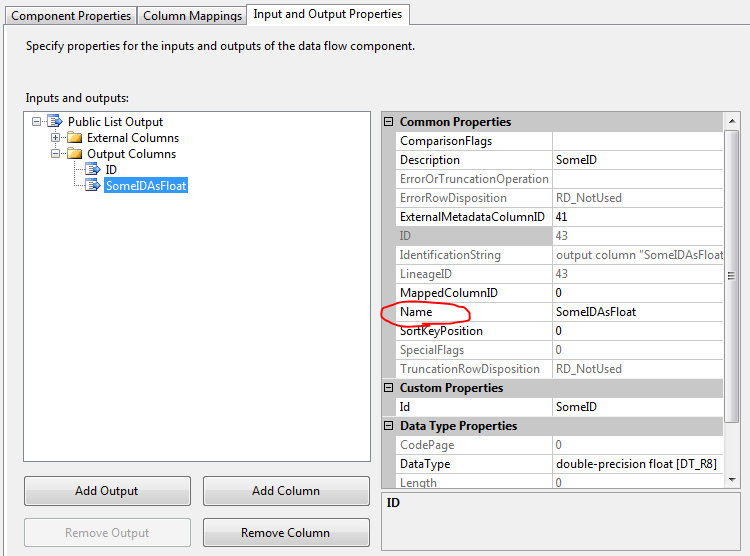This screenshot has height=556, width=750.
Task: Click the ID output column icon
Action: (93, 170)
